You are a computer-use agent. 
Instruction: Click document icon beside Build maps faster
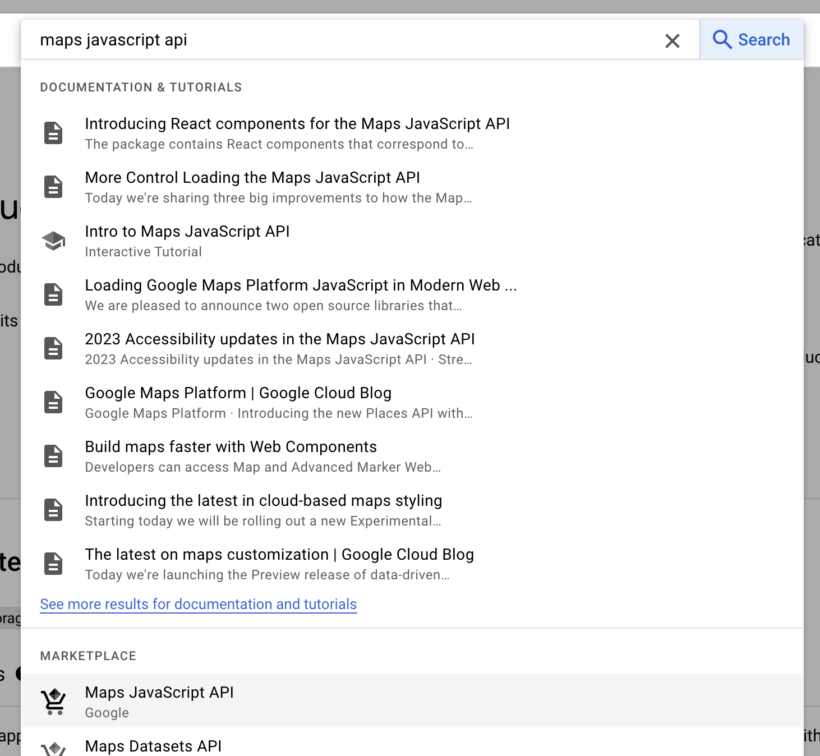pyautogui.click(x=53, y=456)
